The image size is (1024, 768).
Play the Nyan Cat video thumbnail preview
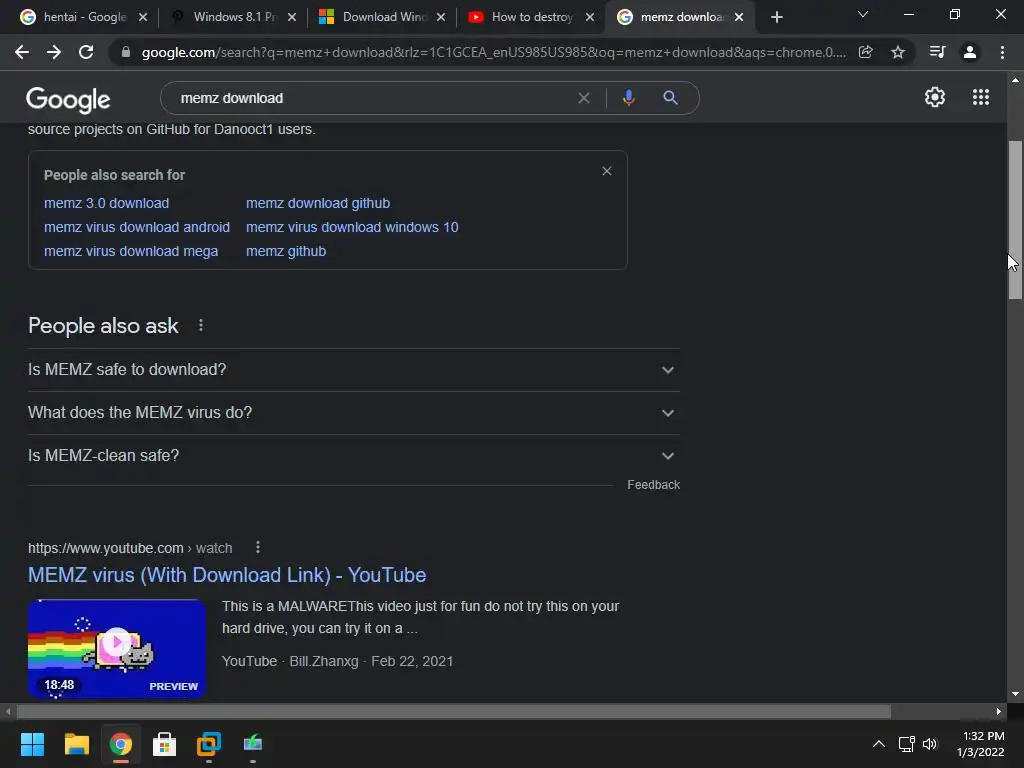tap(117, 648)
